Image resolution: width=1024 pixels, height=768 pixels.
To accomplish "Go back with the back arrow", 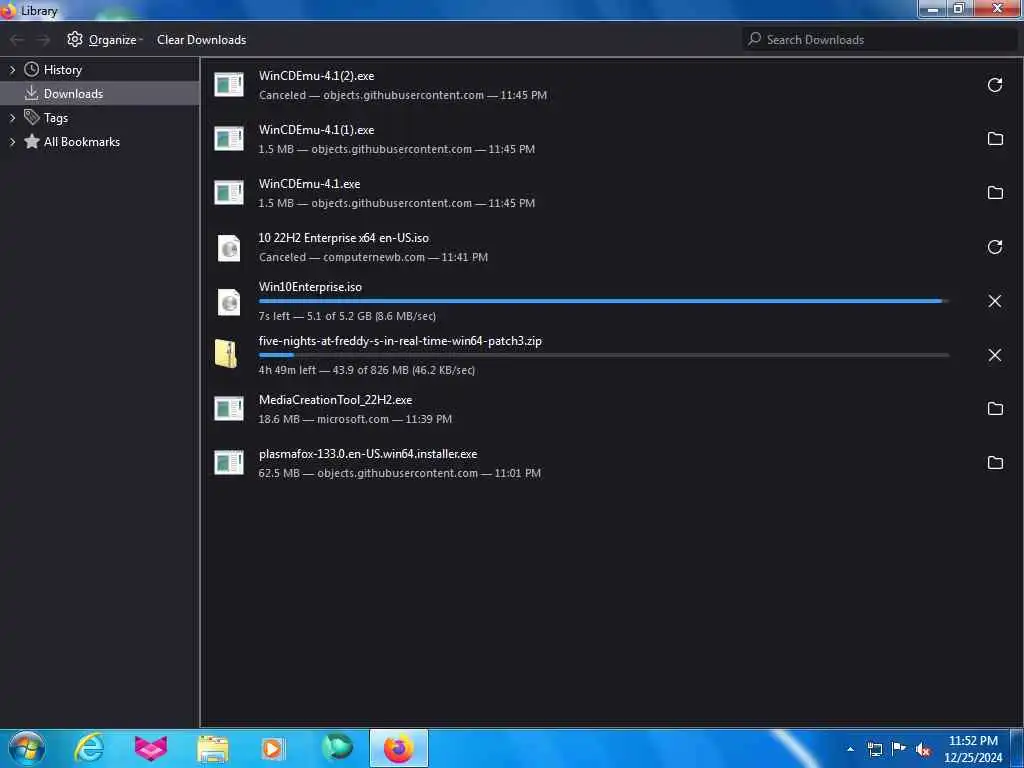I will [x=17, y=40].
